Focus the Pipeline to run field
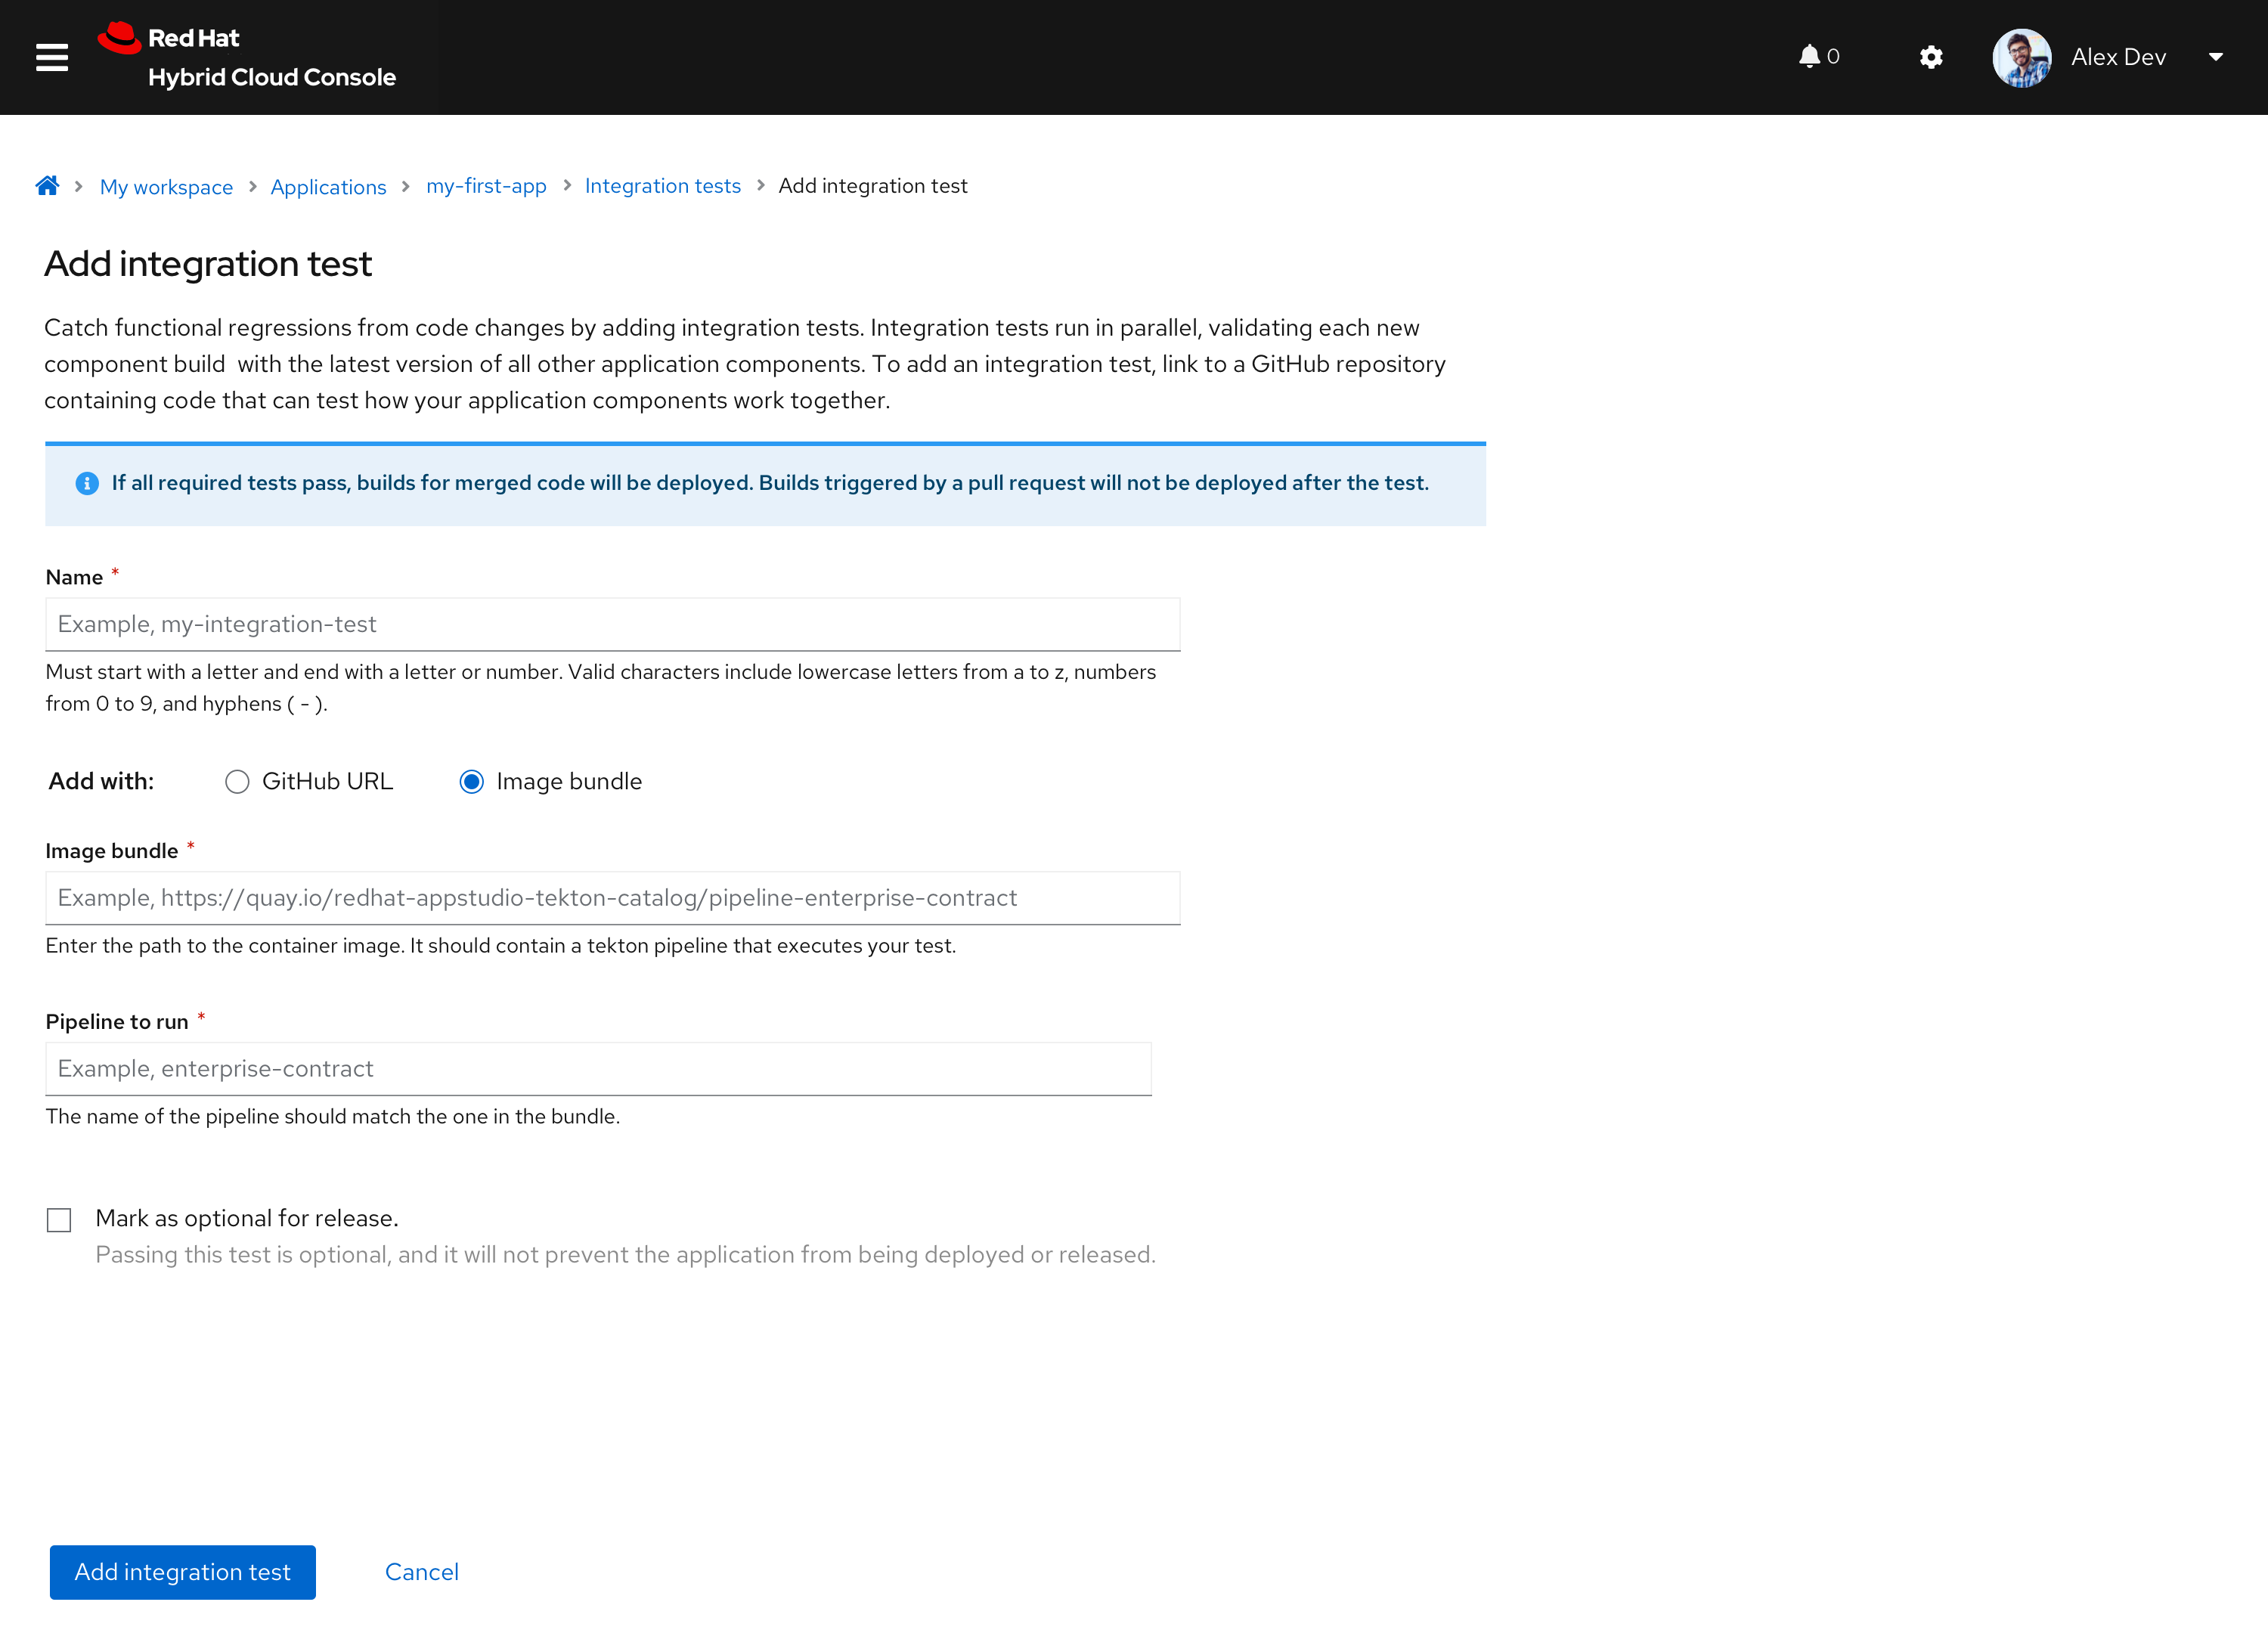The height and width of the screenshot is (1633, 2268). pos(598,1069)
